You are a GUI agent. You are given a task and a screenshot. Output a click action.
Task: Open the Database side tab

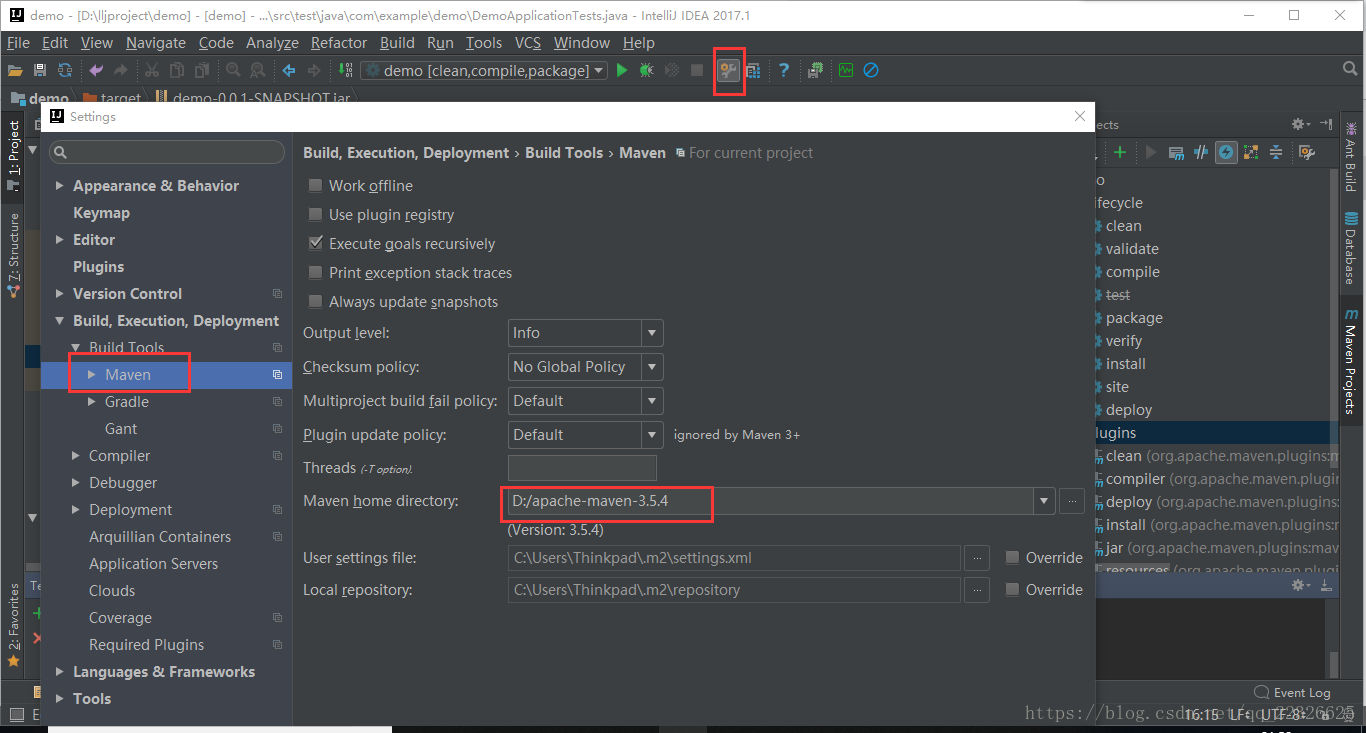pyautogui.click(x=1350, y=248)
